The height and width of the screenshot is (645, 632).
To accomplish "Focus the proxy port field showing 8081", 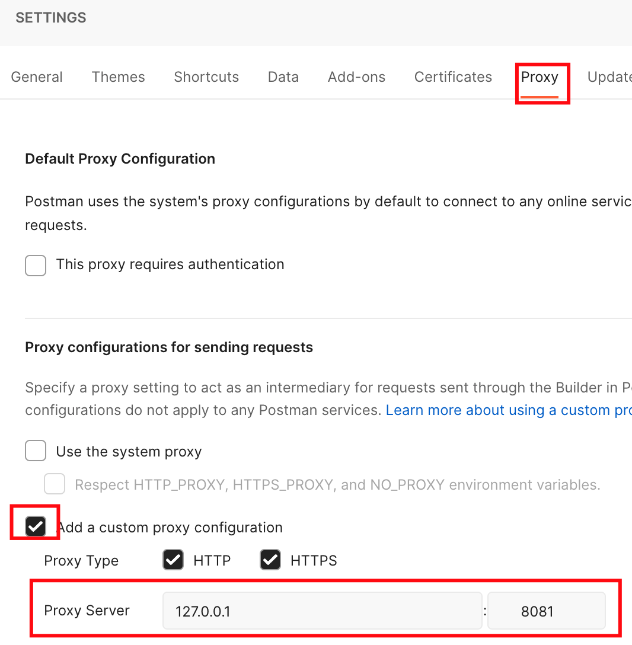I will (546, 611).
